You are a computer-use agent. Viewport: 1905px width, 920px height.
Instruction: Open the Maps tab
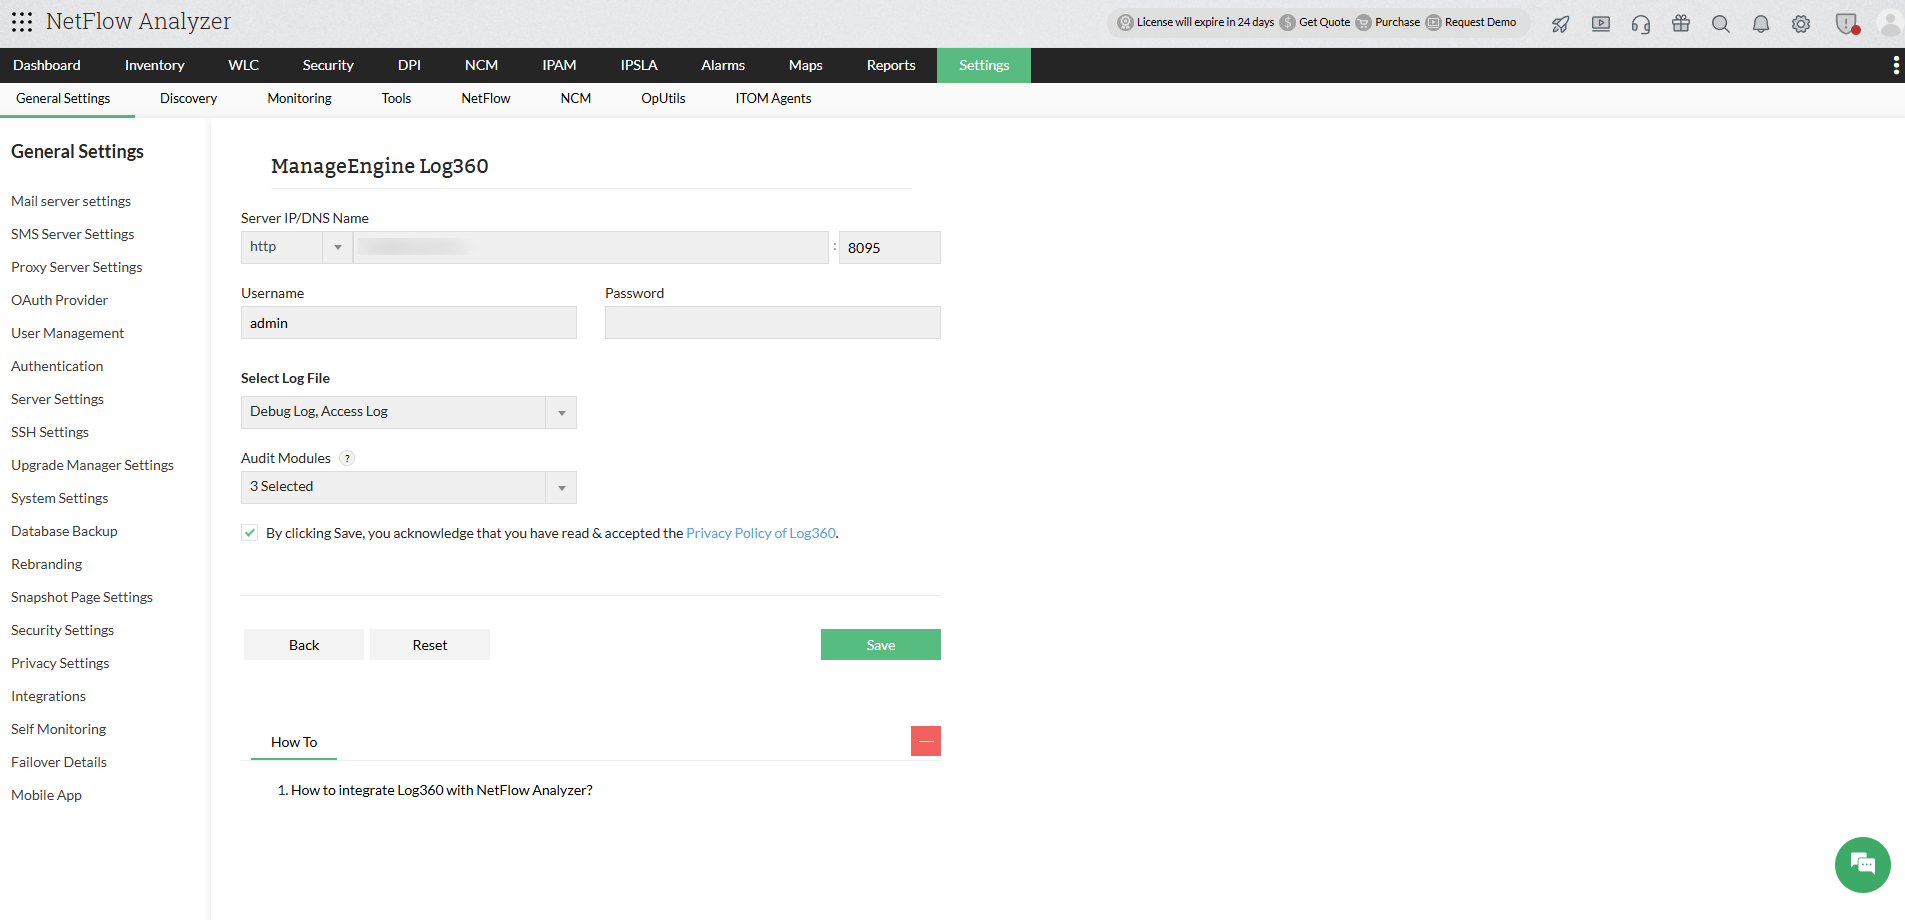[805, 65]
